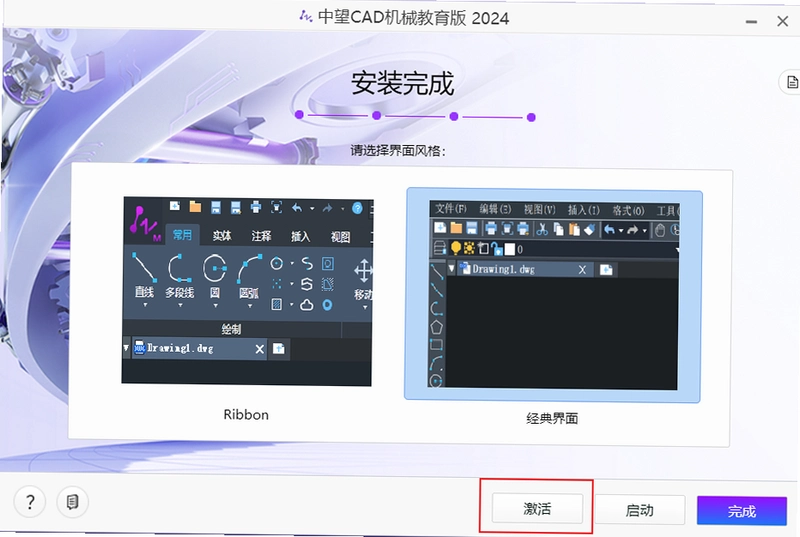Click the 完成 finish button

click(x=742, y=510)
